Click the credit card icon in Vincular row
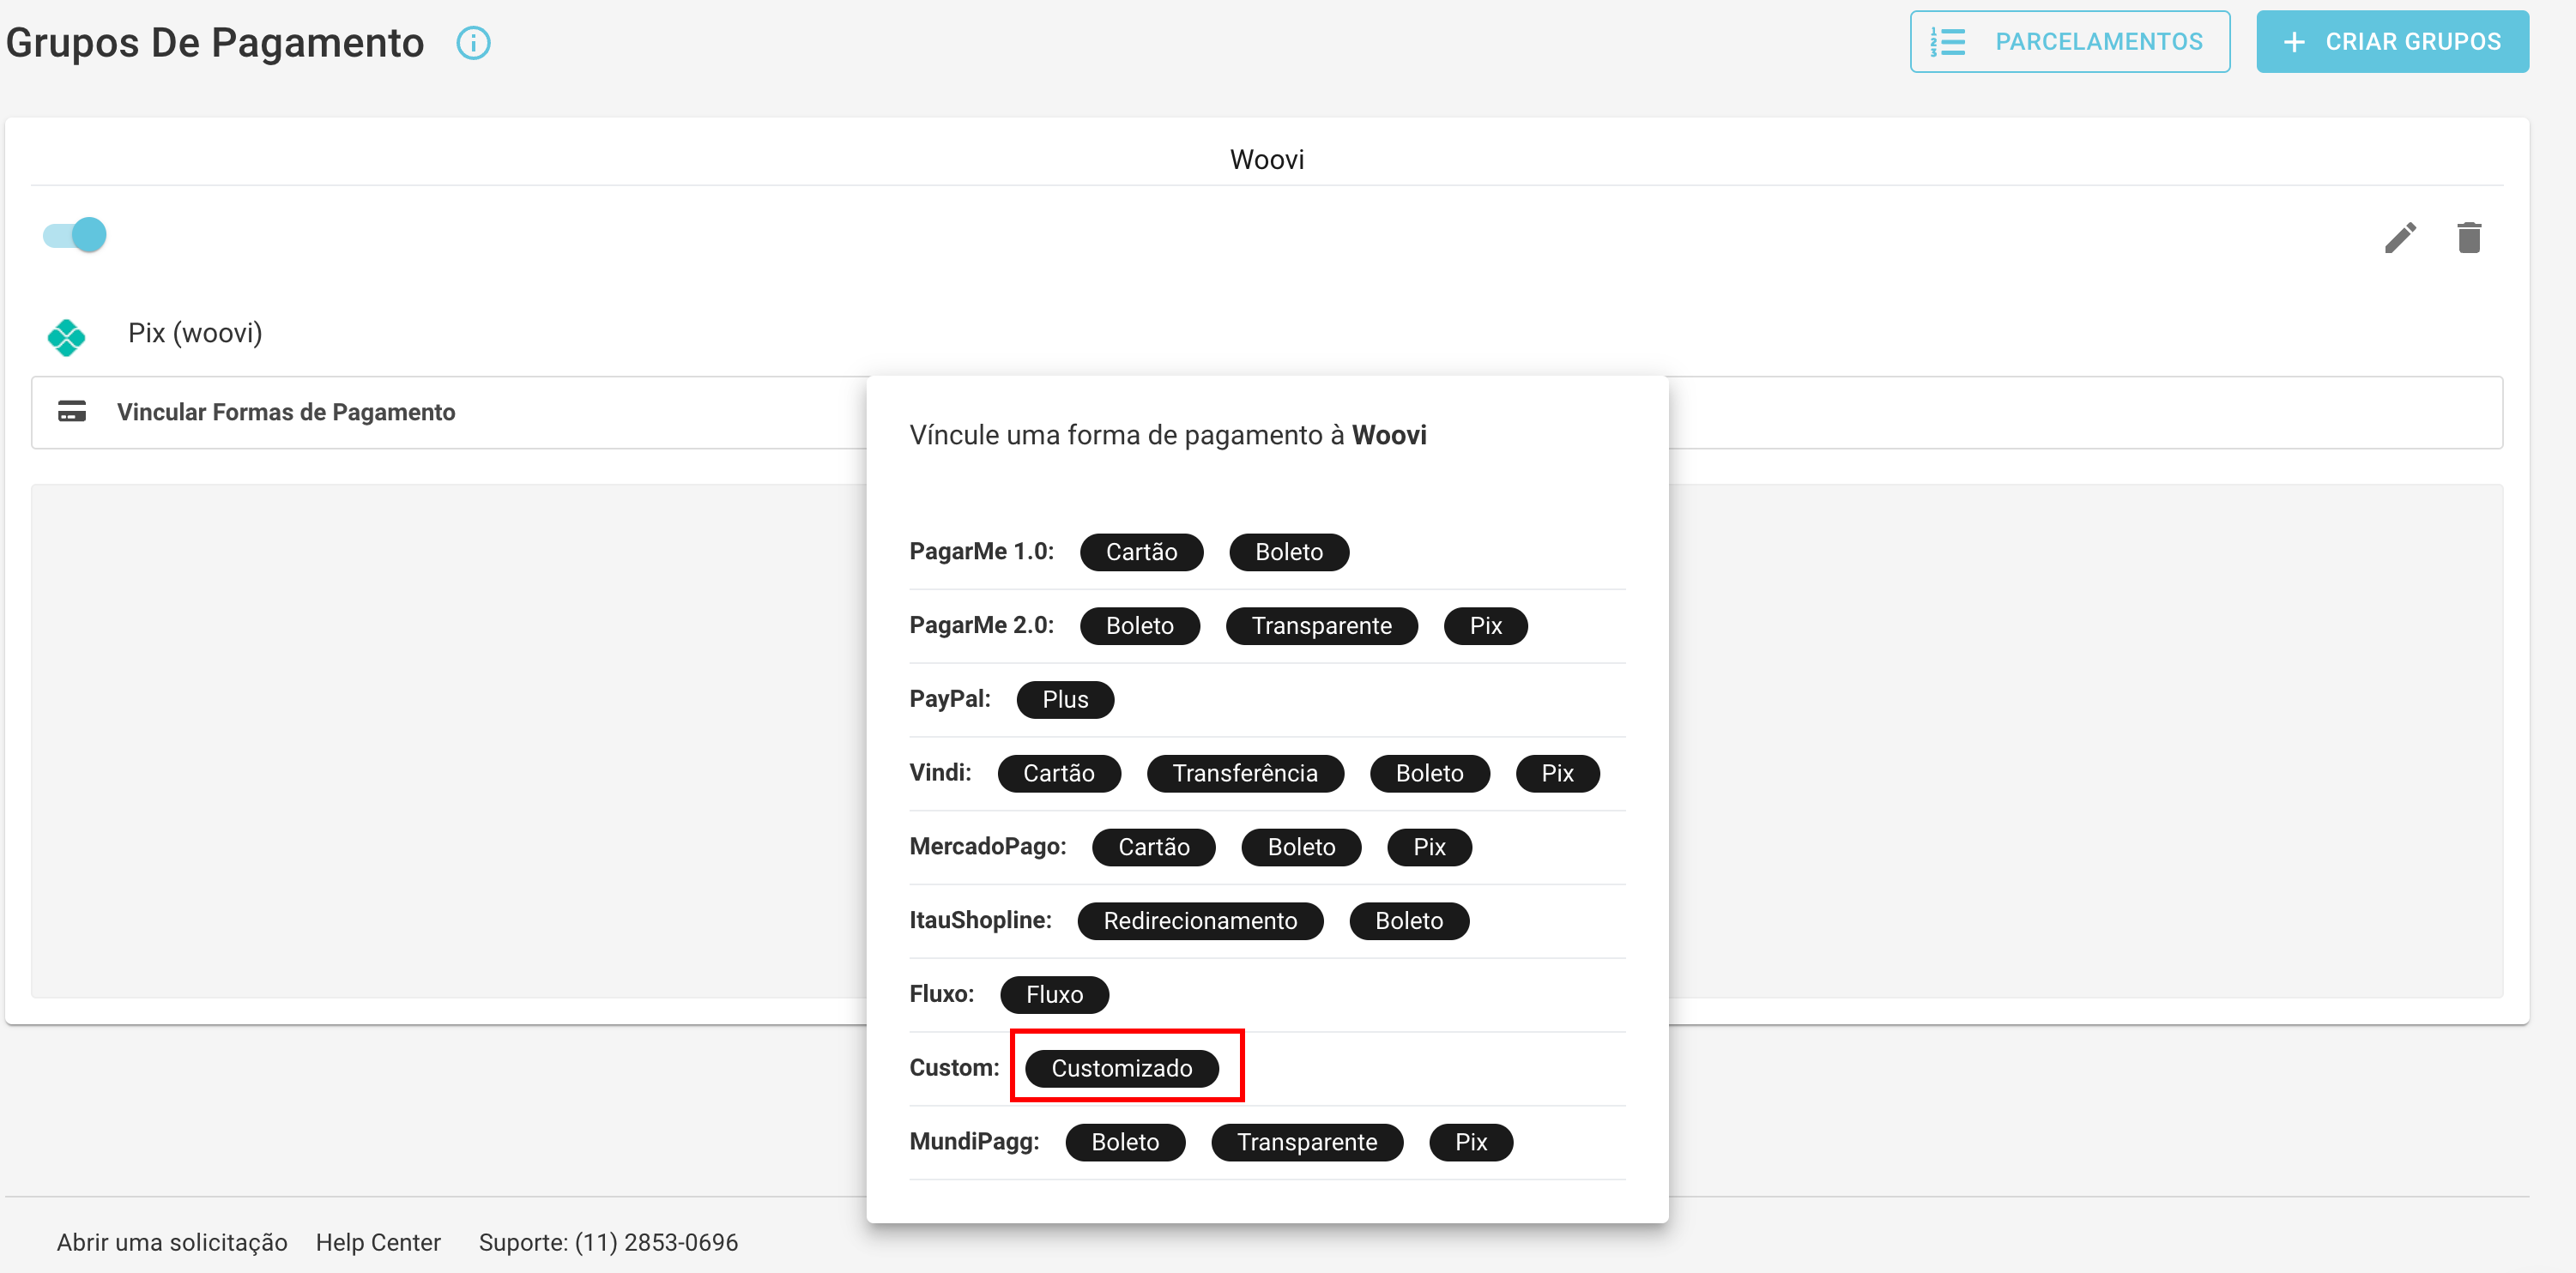2576x1273 pixels. point(72,411)
